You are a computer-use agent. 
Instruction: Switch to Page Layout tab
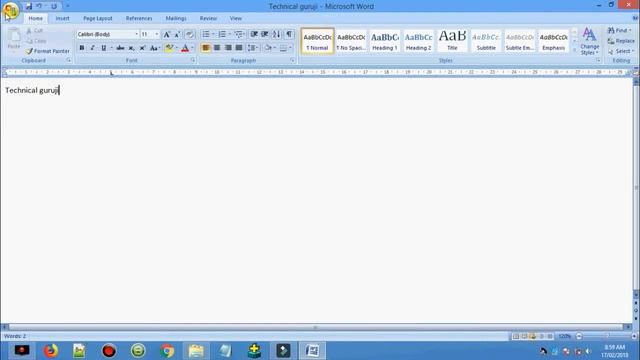[98, 18]
